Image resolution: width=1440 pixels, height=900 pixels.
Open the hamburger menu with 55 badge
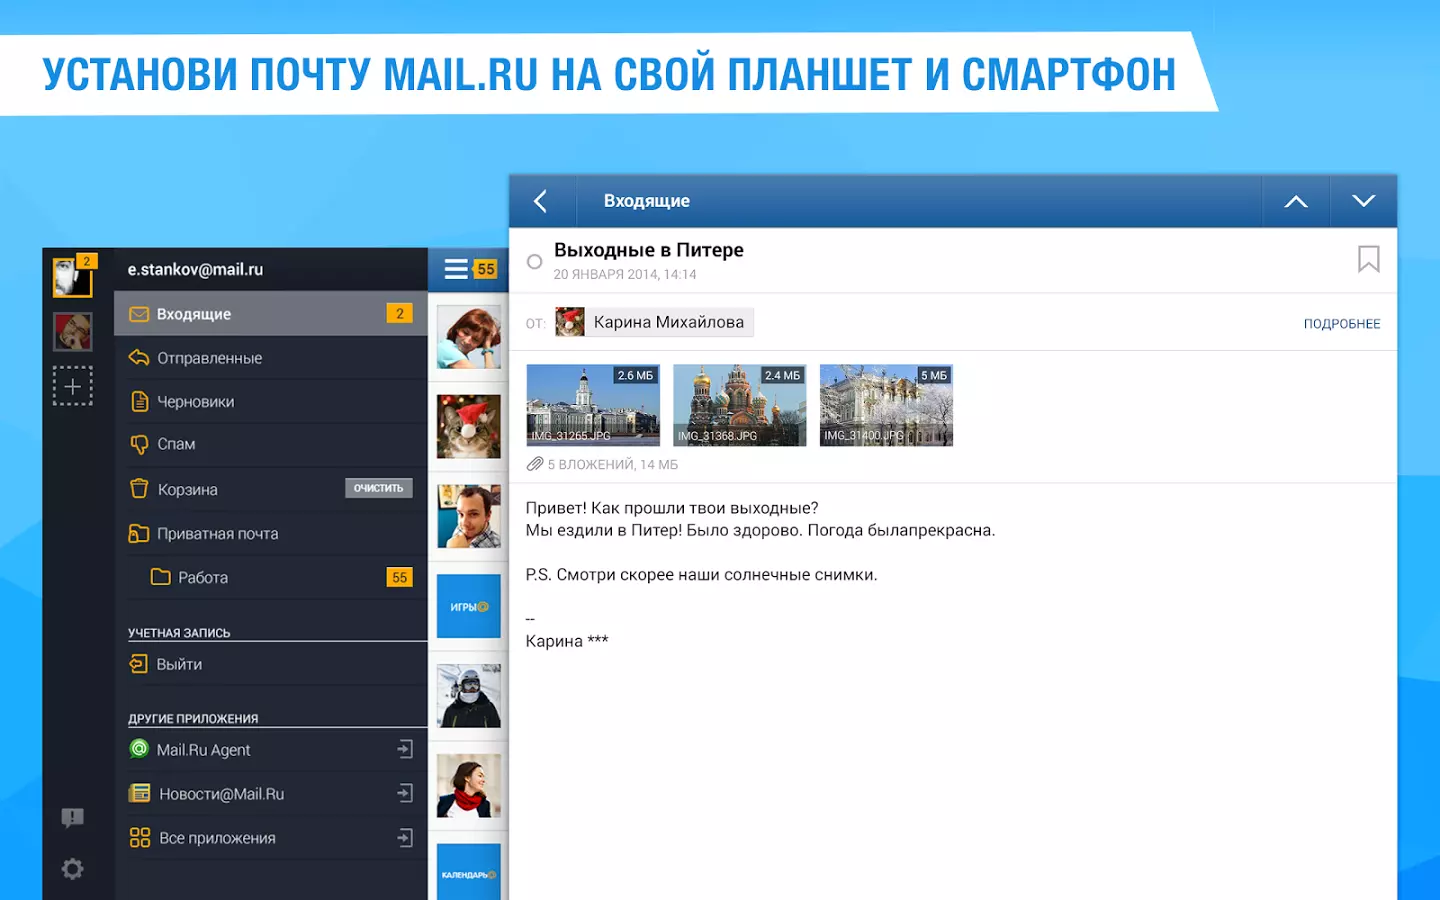(x=469, y=269)
